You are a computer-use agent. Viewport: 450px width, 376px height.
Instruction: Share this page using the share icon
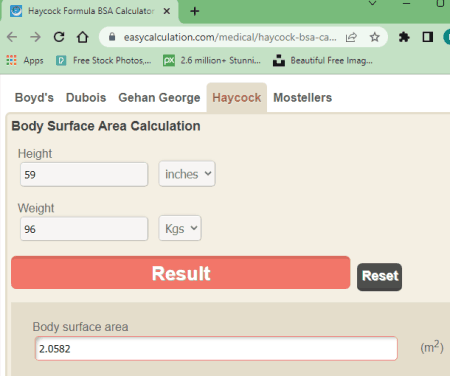(x=351, y=37)
